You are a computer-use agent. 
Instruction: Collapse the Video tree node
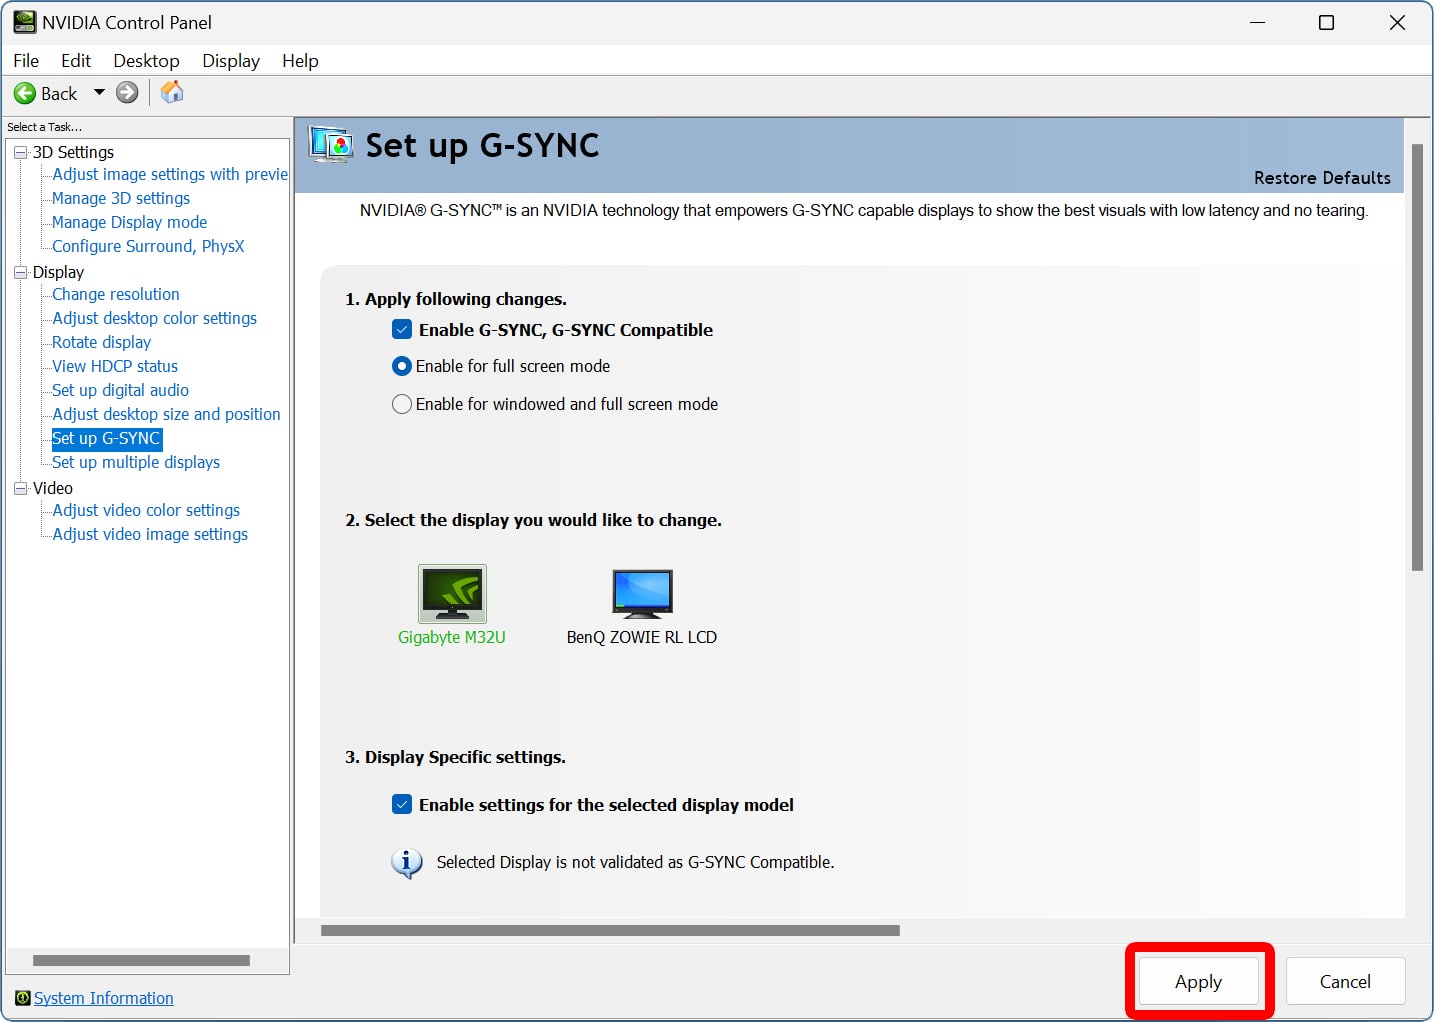pos(20,488)
